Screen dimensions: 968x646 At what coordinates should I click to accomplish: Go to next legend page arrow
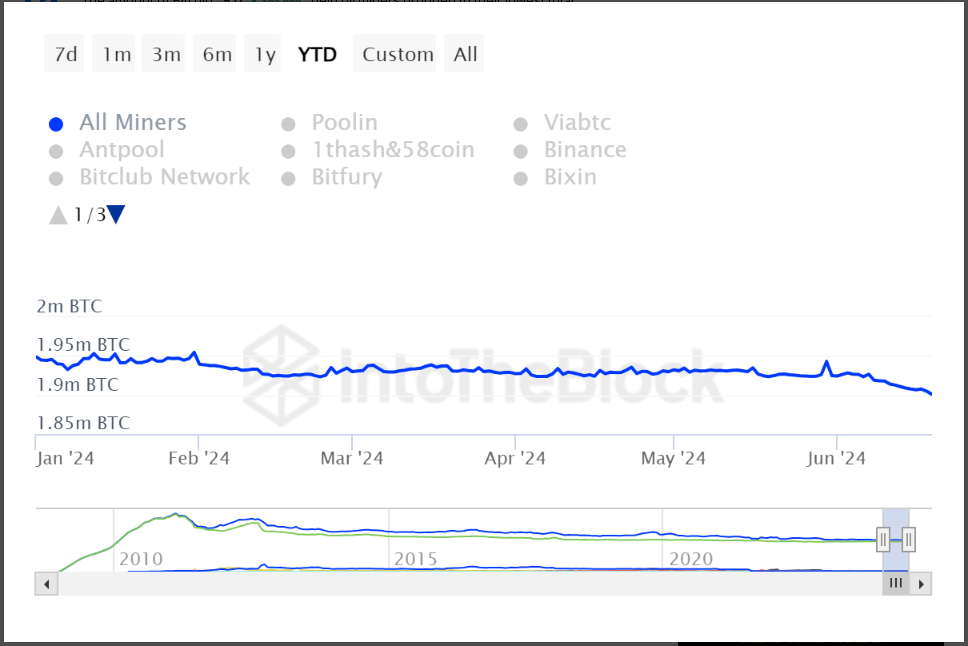click(116, 214)
